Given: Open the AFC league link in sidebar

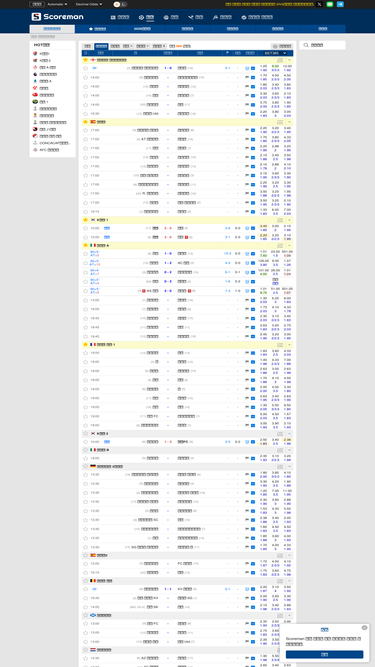Looking at the screenshot, I should (x=49, y=150).
